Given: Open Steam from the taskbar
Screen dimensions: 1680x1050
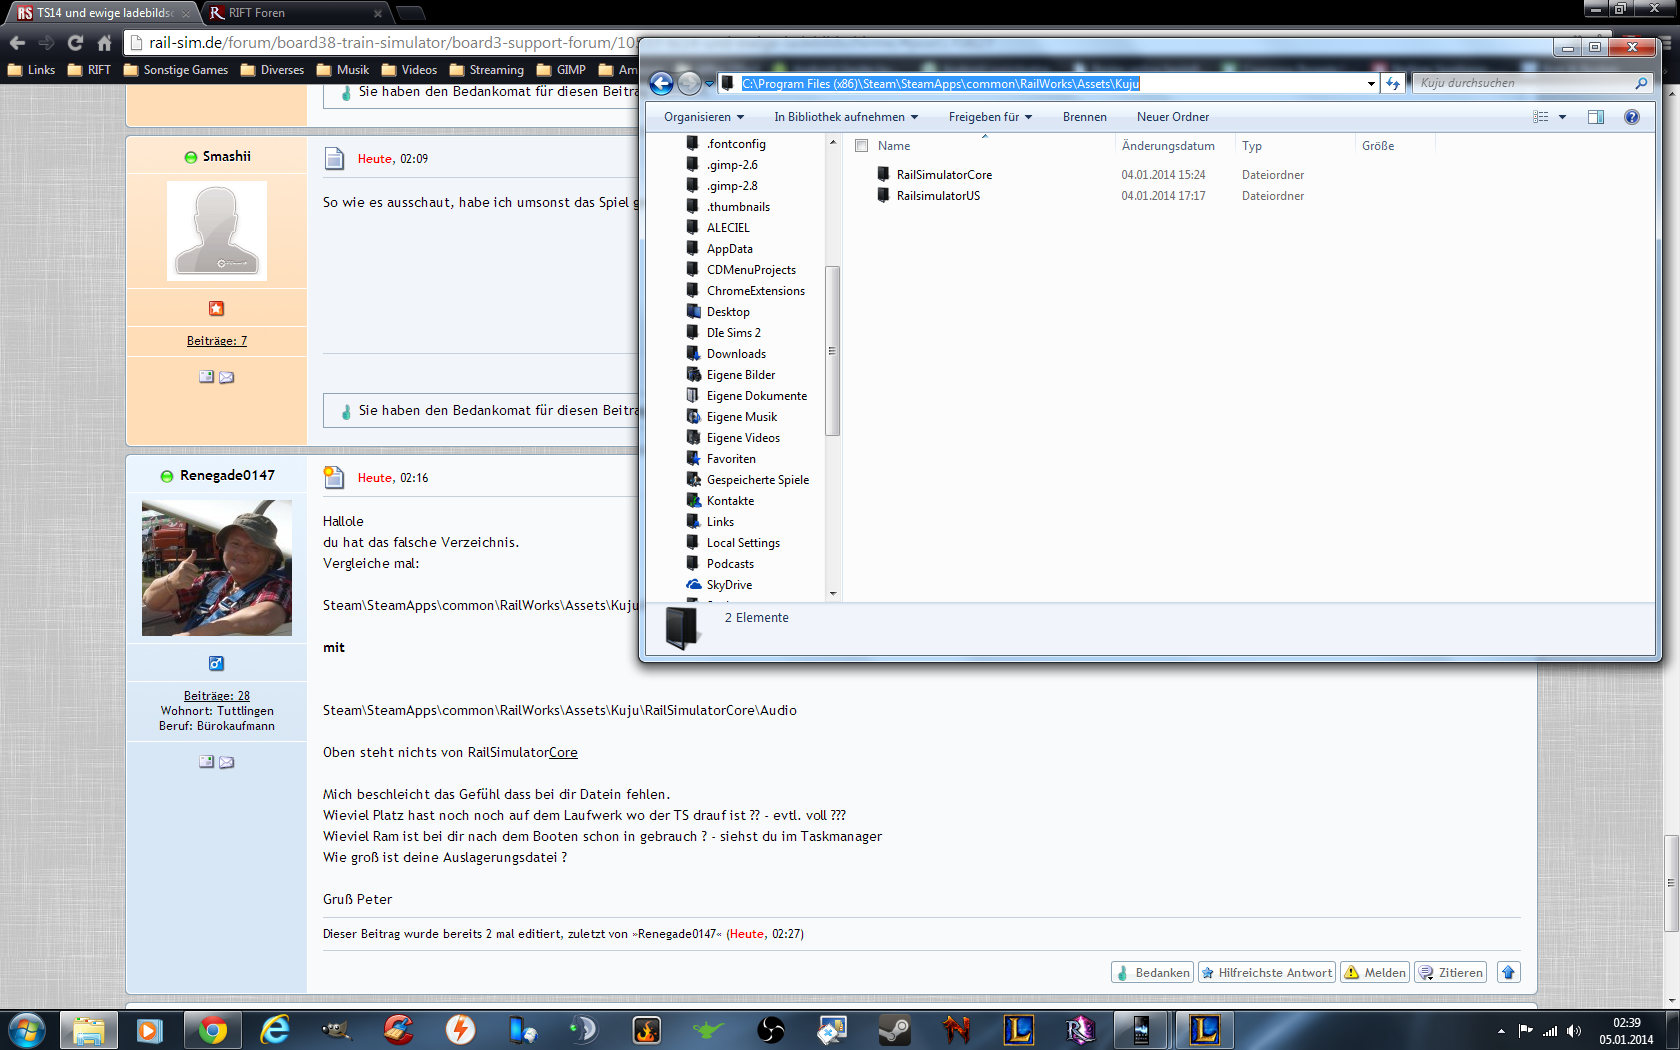Looking at the screenshot, I should pyautogui.click(x=894, y=1029).
